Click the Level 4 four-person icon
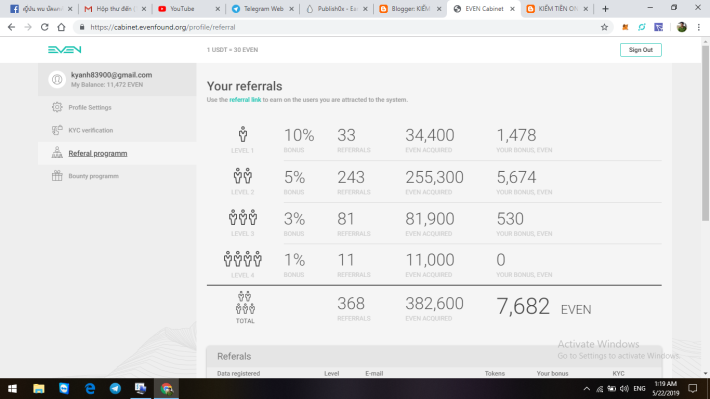Screen dimensions: 710x399 tap(243, 259)
